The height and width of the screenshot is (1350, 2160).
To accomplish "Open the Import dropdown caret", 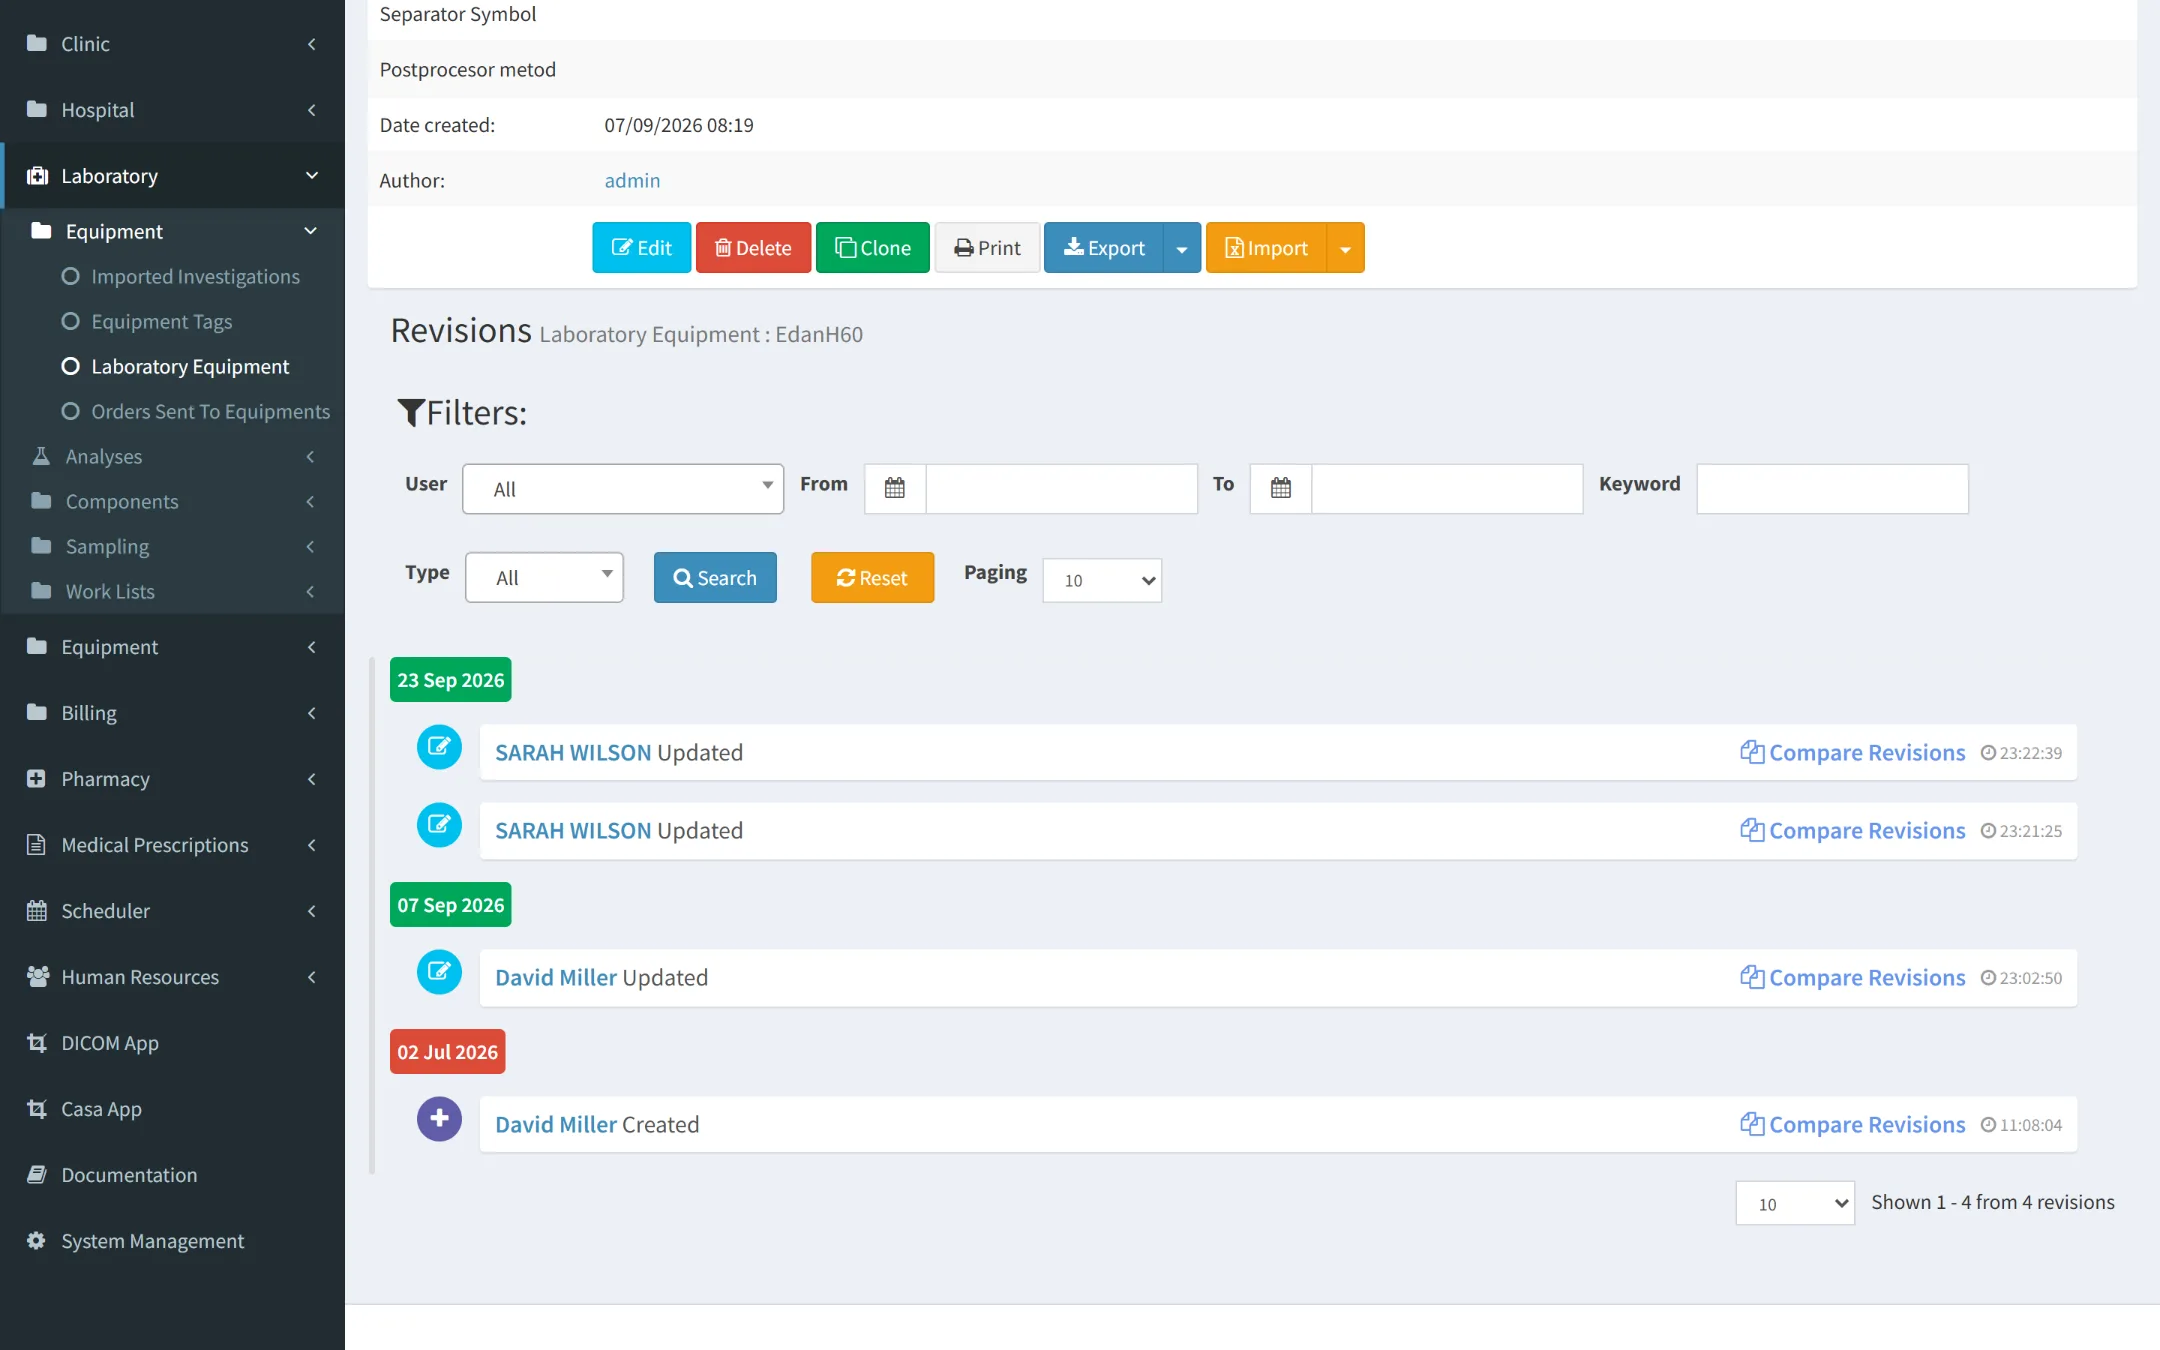I will tap(1346, 247).
